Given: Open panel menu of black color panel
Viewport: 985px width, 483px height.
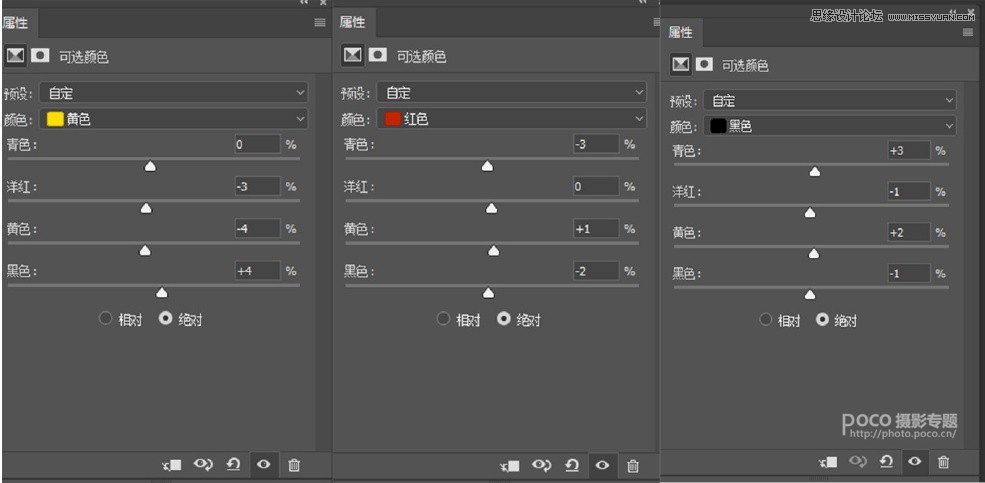Looking at the screenshot, I should click(x=968, y=33).
